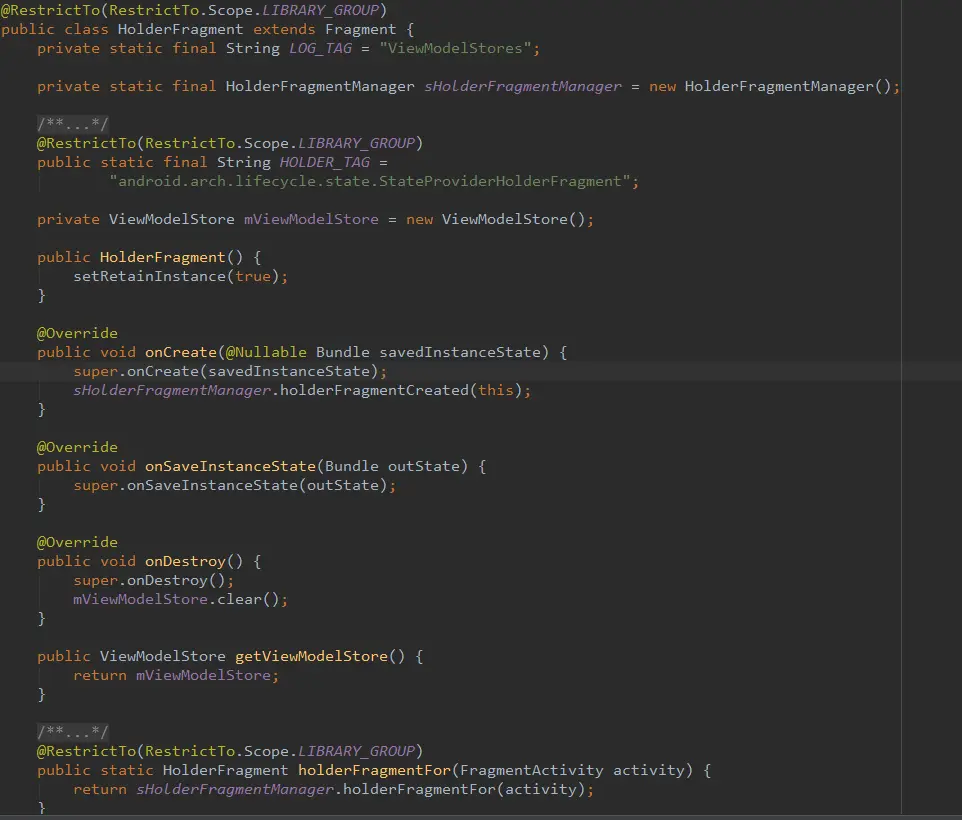Viewport: 962px width, 820px height.
Task: Click @Override annotation above onSaveInstanceState
Action: [x=77, y=448]
